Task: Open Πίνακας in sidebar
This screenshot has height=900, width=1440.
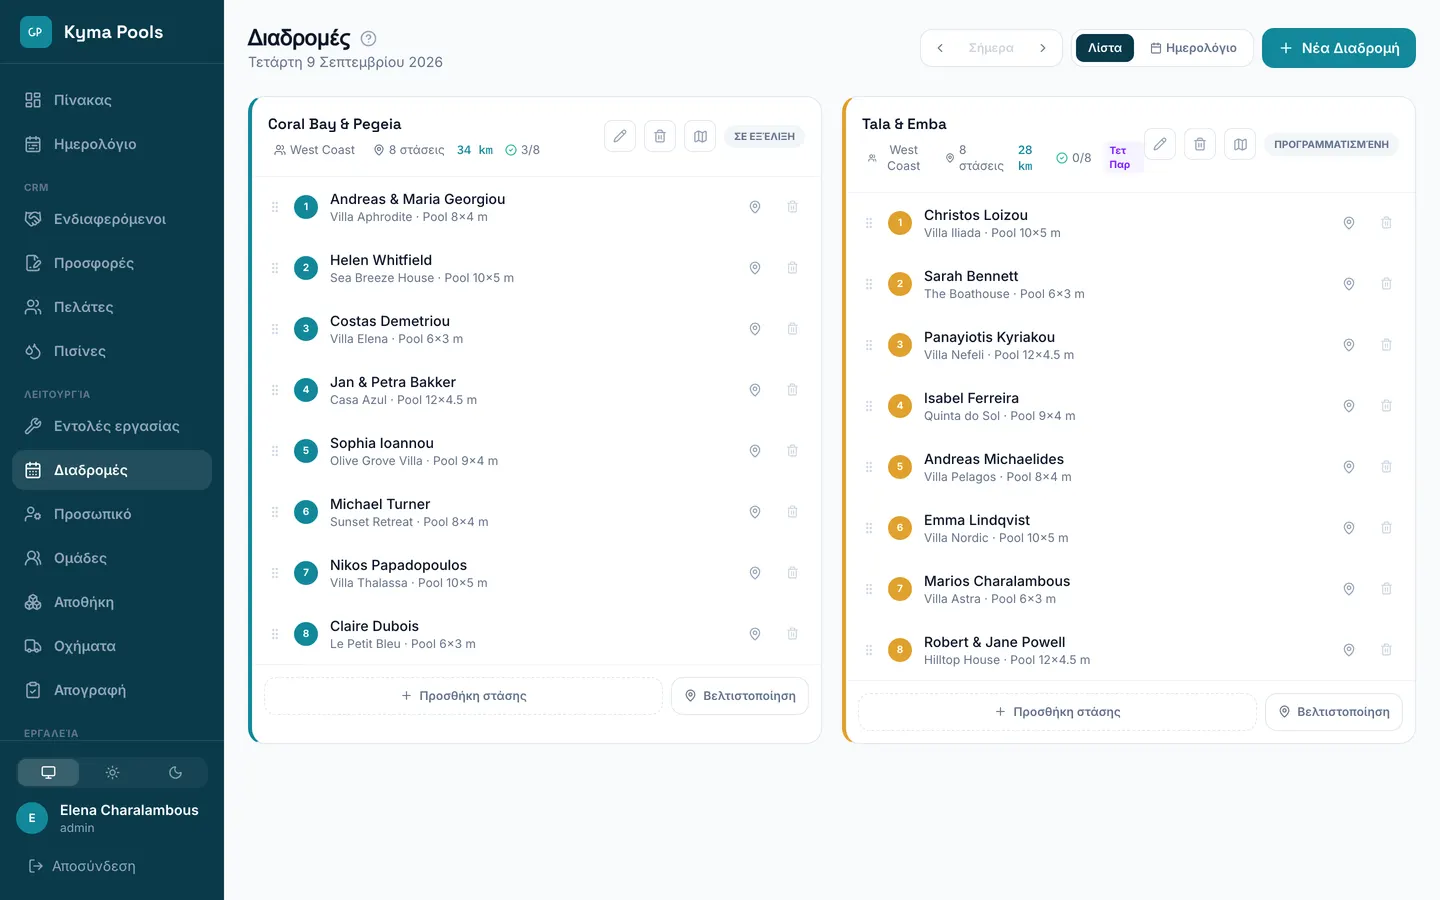Action: [112, 100]
